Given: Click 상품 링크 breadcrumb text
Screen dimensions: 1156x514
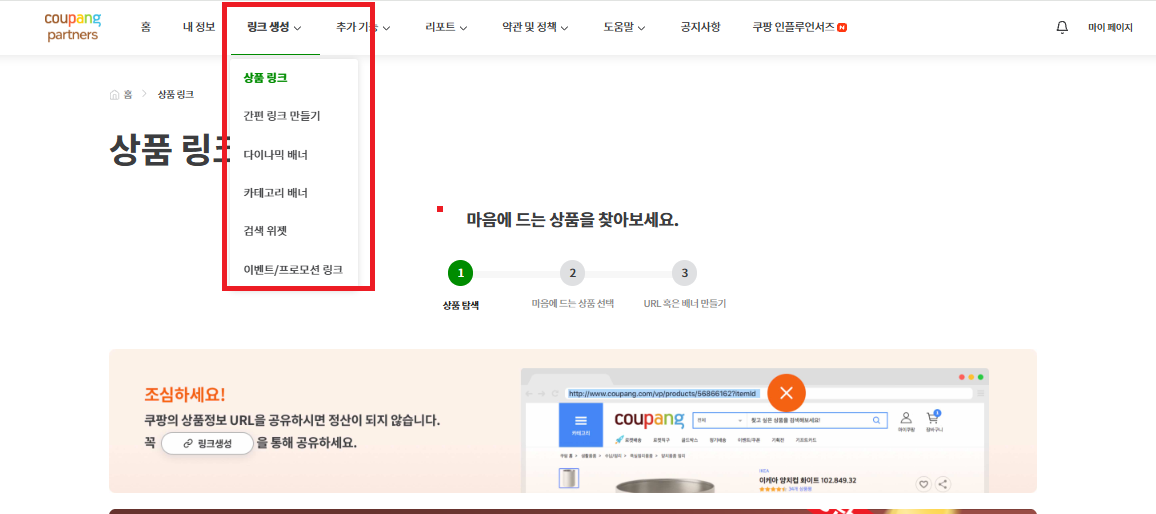Looking at the screenshot, I should (175, 94).
